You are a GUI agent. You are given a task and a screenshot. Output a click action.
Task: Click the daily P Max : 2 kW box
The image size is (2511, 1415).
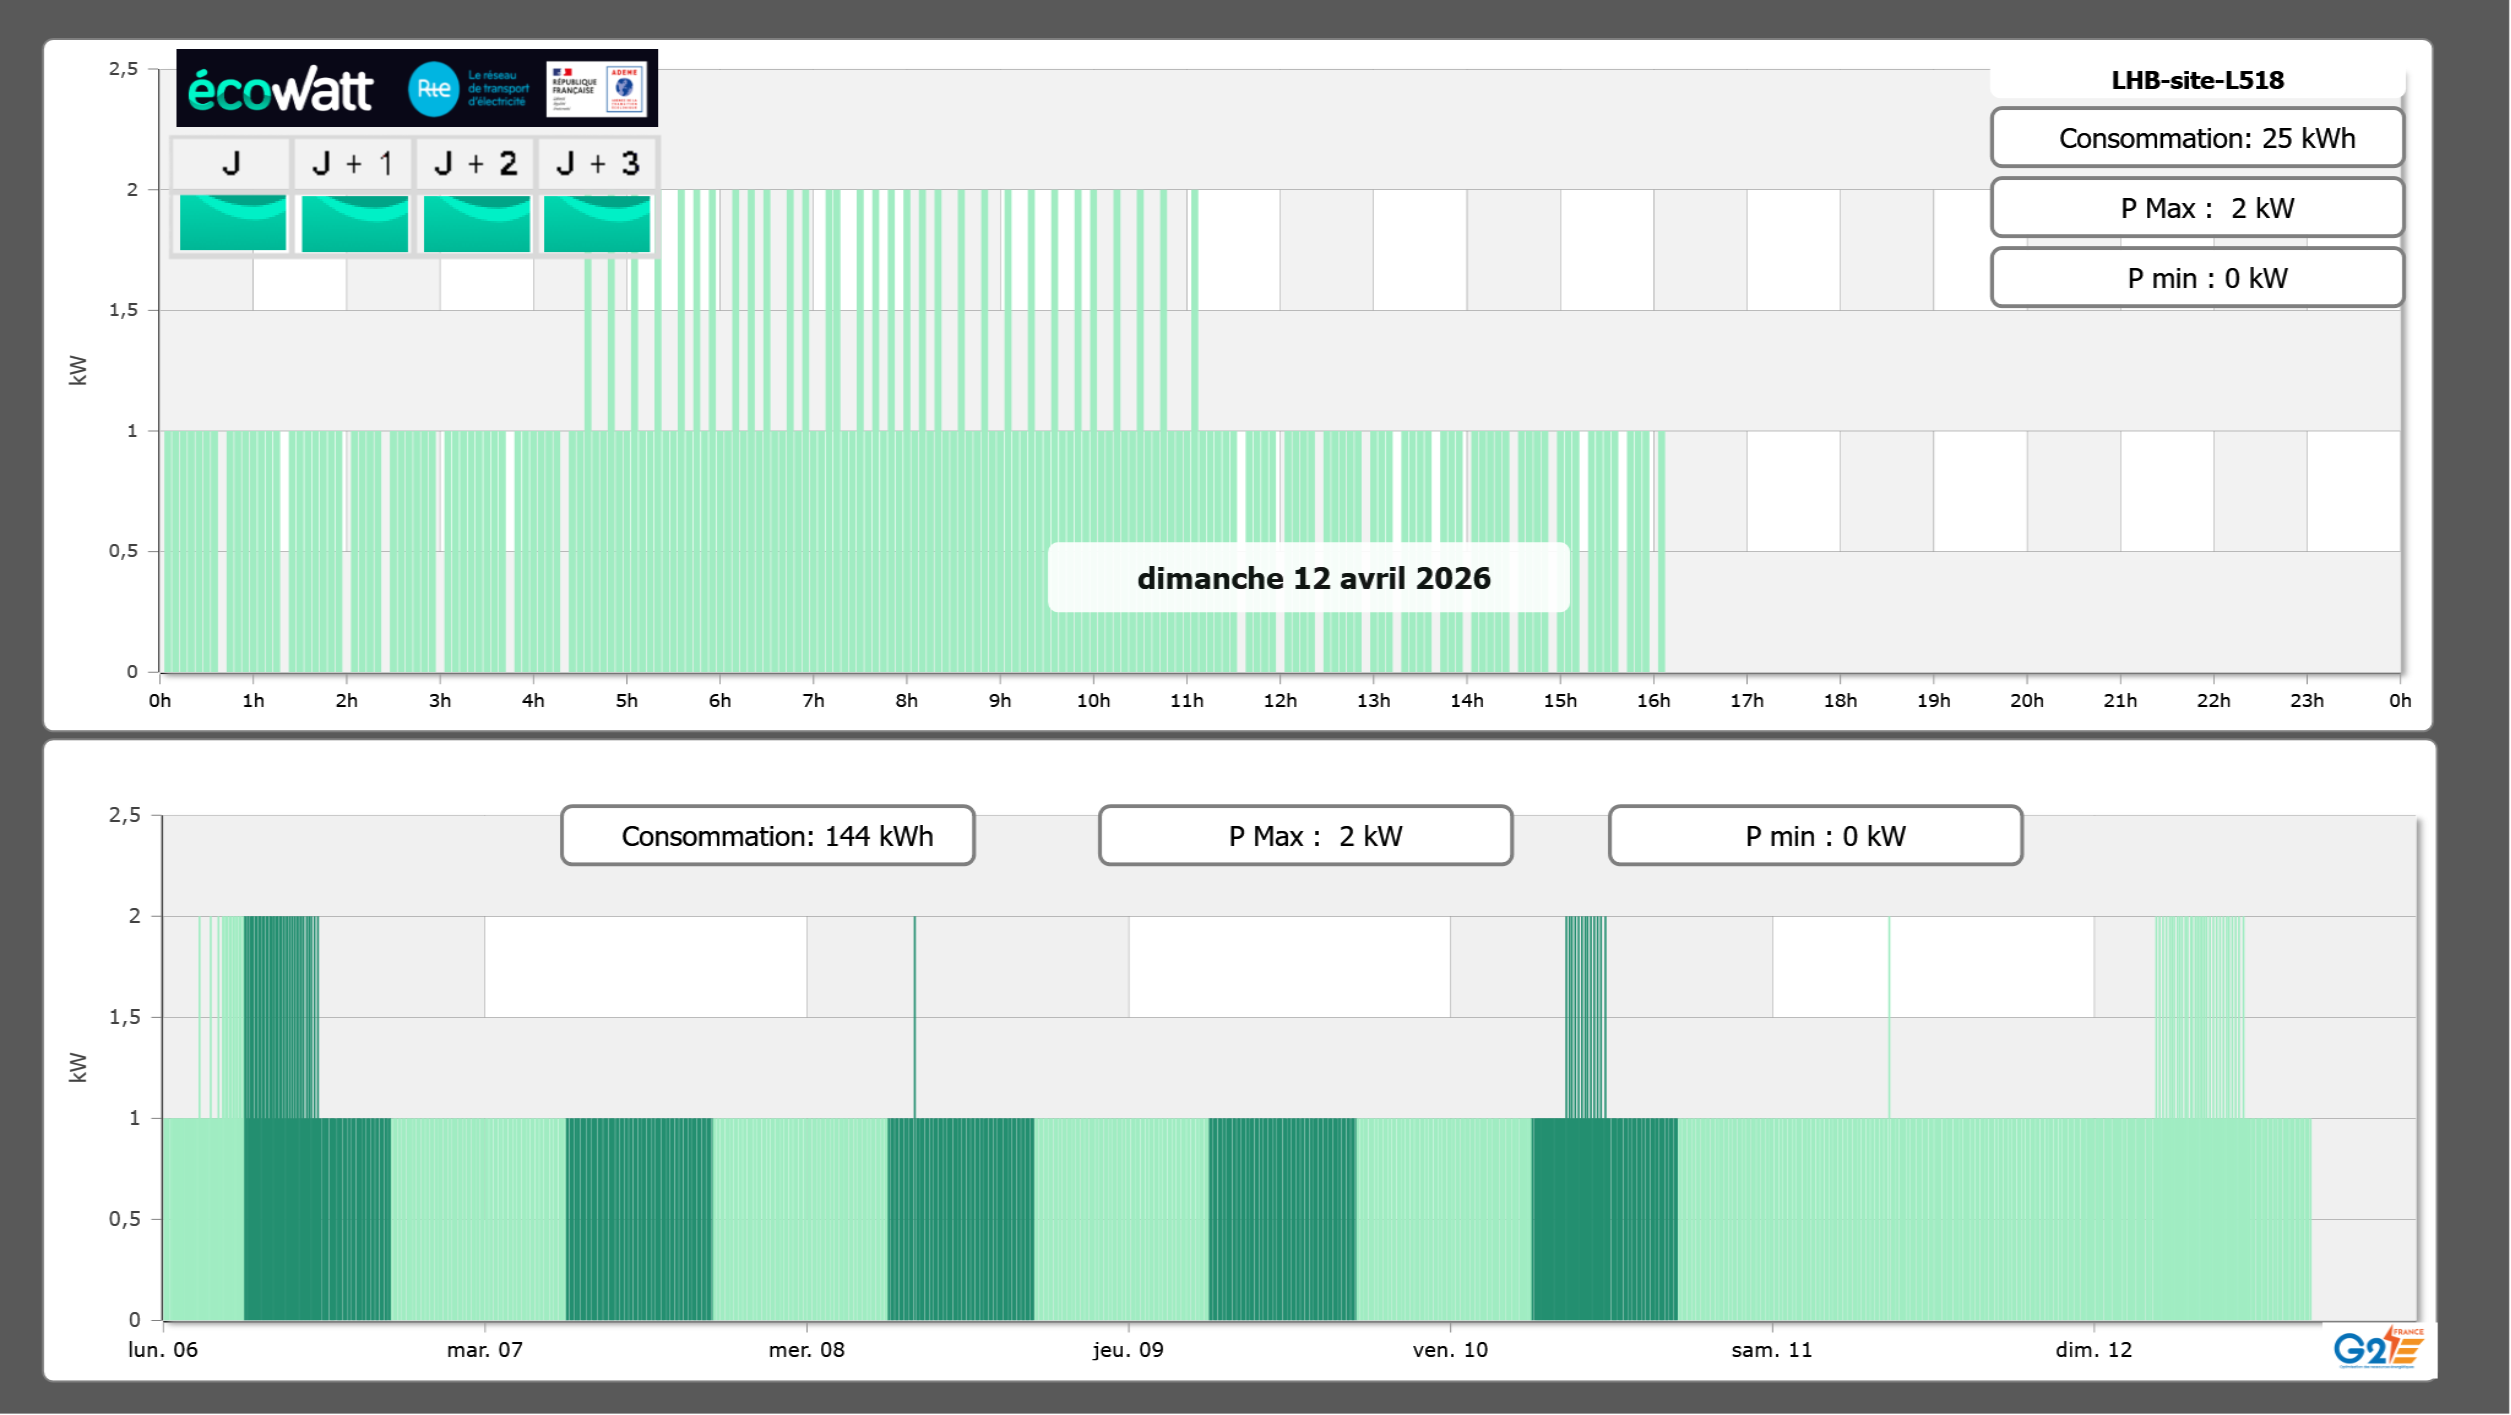pos(2197,208)
